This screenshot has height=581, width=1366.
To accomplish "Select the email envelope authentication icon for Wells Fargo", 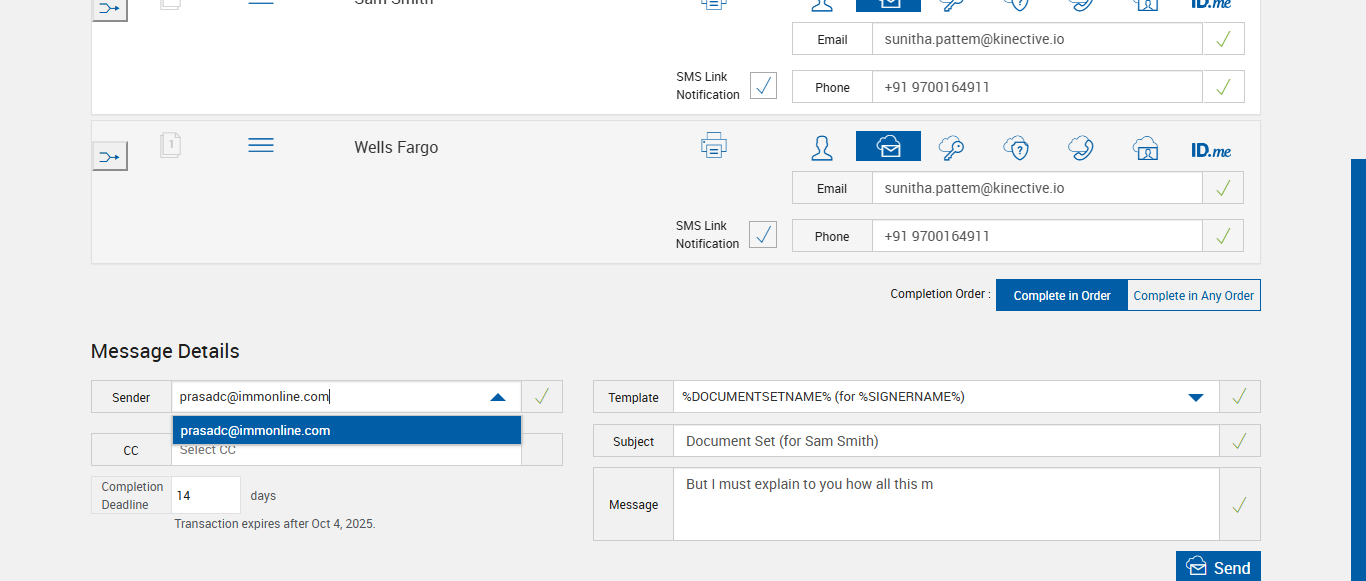I will (x=888, y=146).
